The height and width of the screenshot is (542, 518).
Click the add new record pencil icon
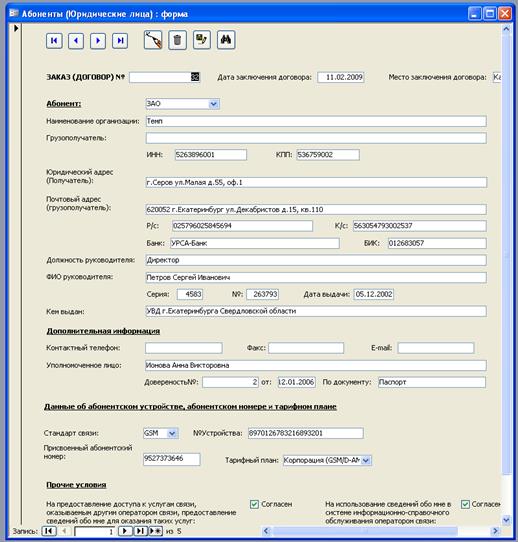coord(153,40)
